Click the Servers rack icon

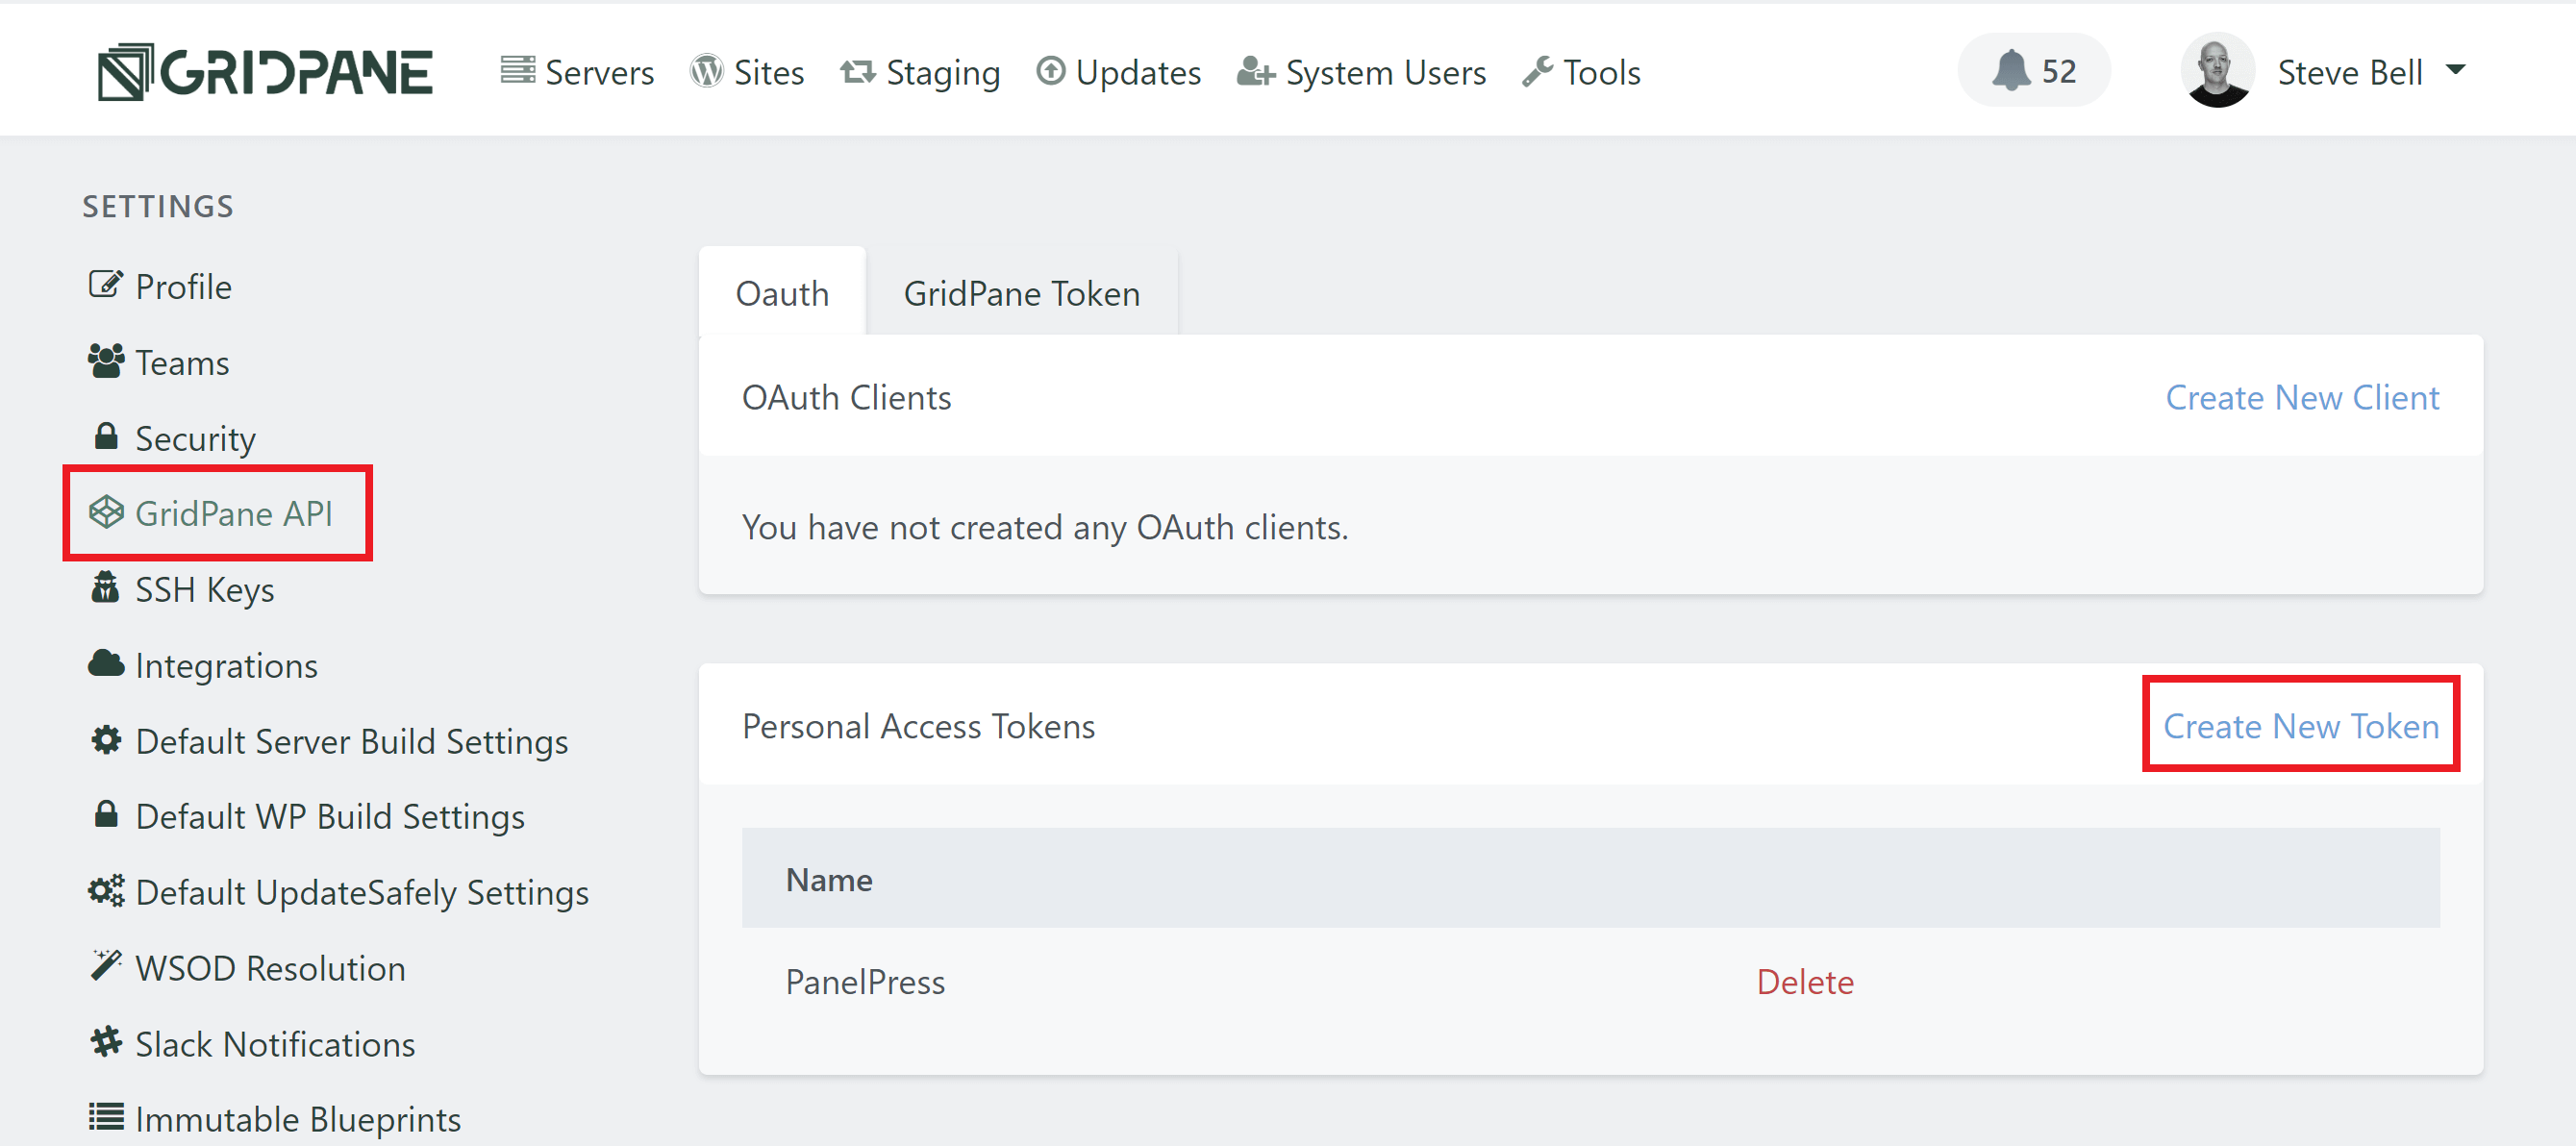coord(518,70)
